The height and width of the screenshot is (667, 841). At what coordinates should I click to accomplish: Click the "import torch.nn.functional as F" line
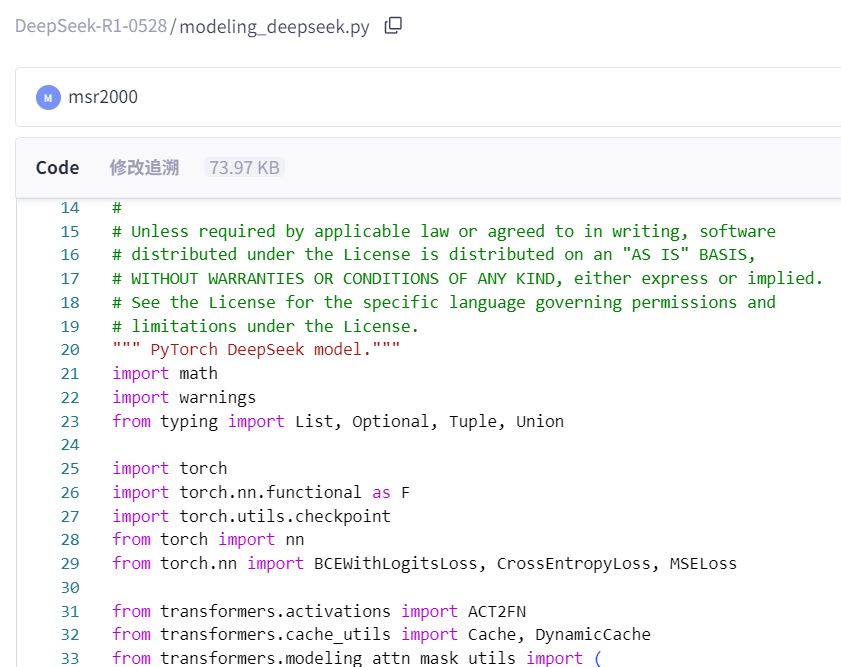click(x=261, y=492)
